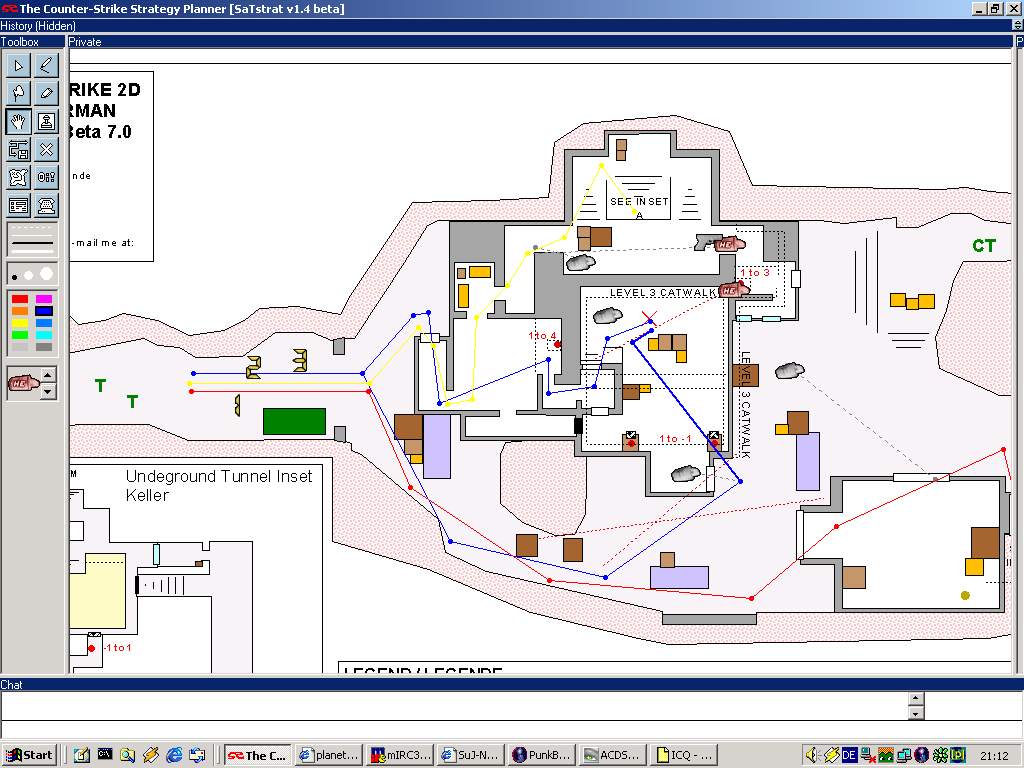Viewport: 1024px width, 768px height.
Task: Switch to the planet... browser taskbar button
Action: 328,755
